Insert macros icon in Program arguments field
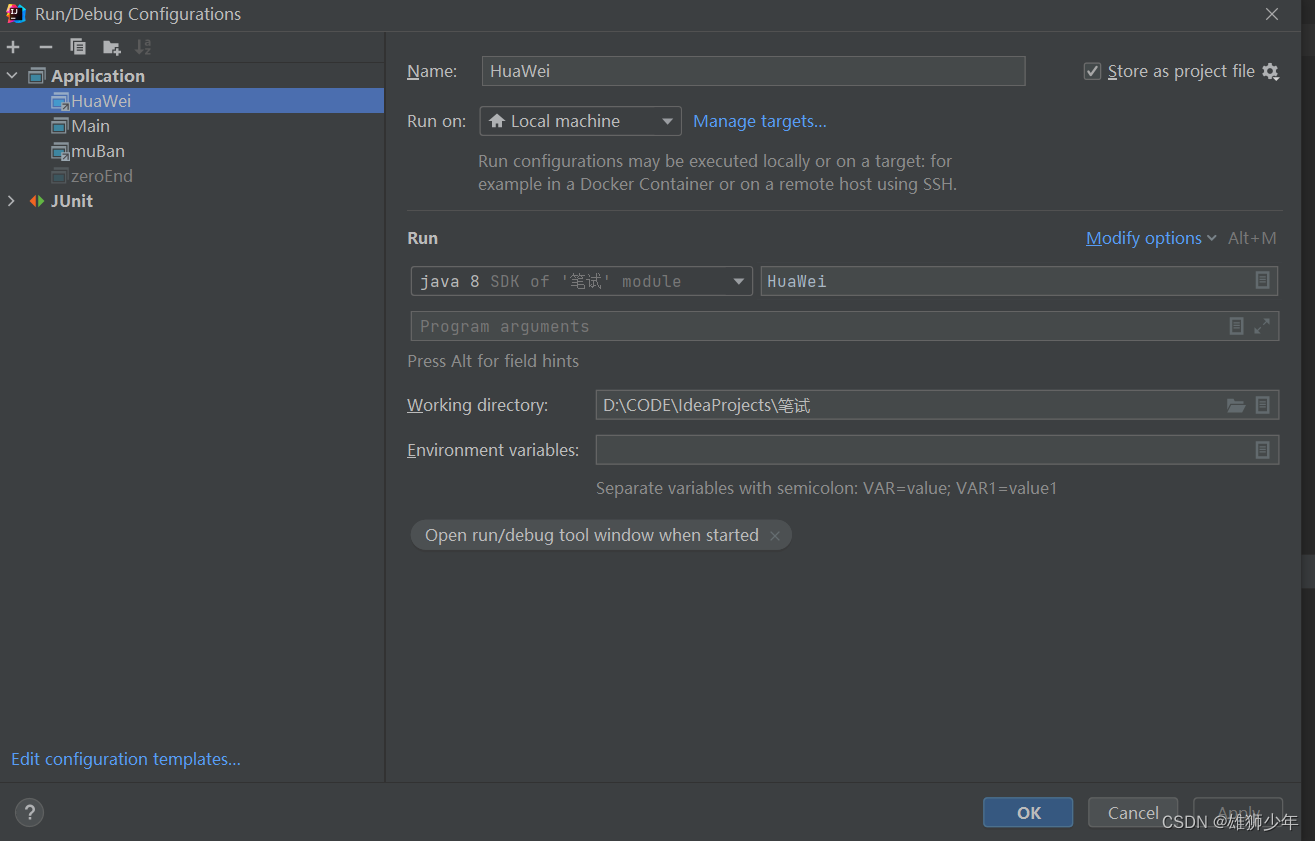 1236,326
